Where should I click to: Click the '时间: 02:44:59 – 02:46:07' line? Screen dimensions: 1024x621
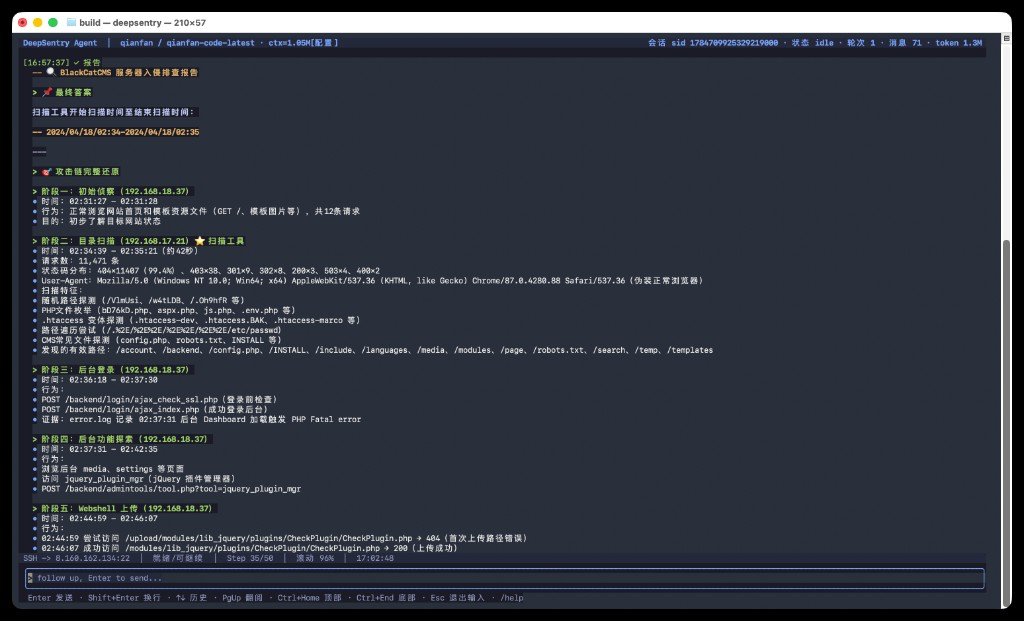click(99, 518)
